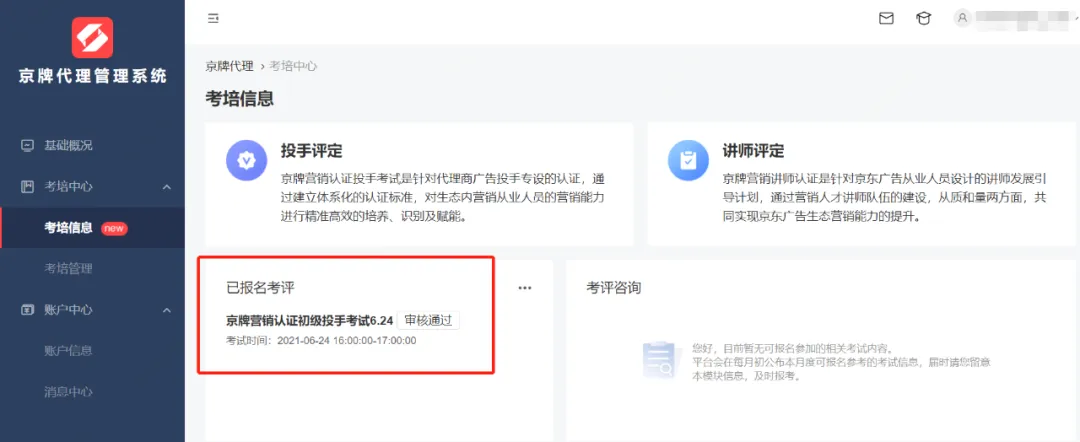Open the 投手评定 card title
The width and height of the screenshot is (1080, 442).
tap(312, 151)
